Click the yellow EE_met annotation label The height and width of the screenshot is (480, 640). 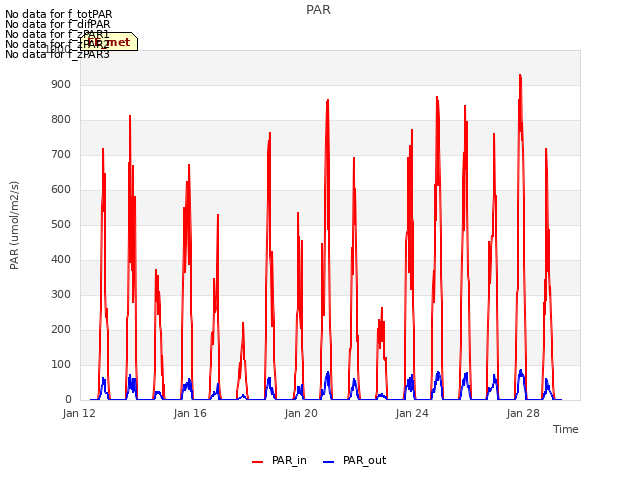tap(109, 42)
